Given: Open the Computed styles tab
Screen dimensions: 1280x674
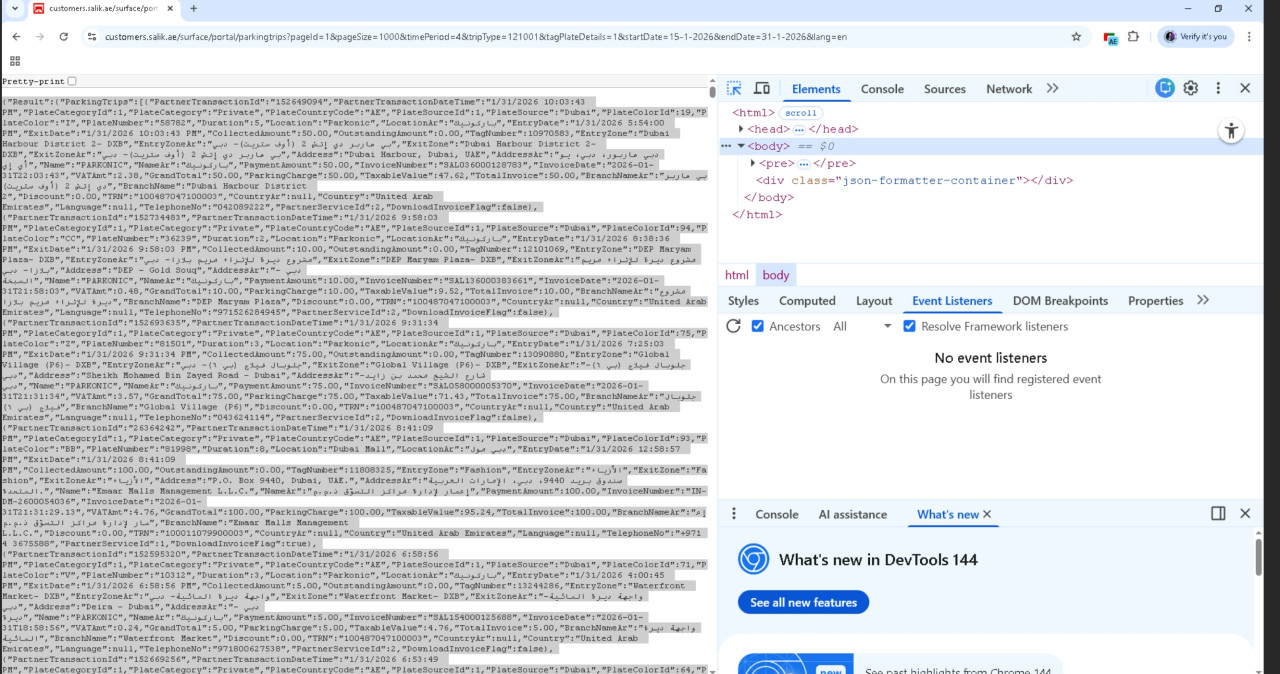Looking at the screenshot, I should pyautogui.click(x=807, y=300).
